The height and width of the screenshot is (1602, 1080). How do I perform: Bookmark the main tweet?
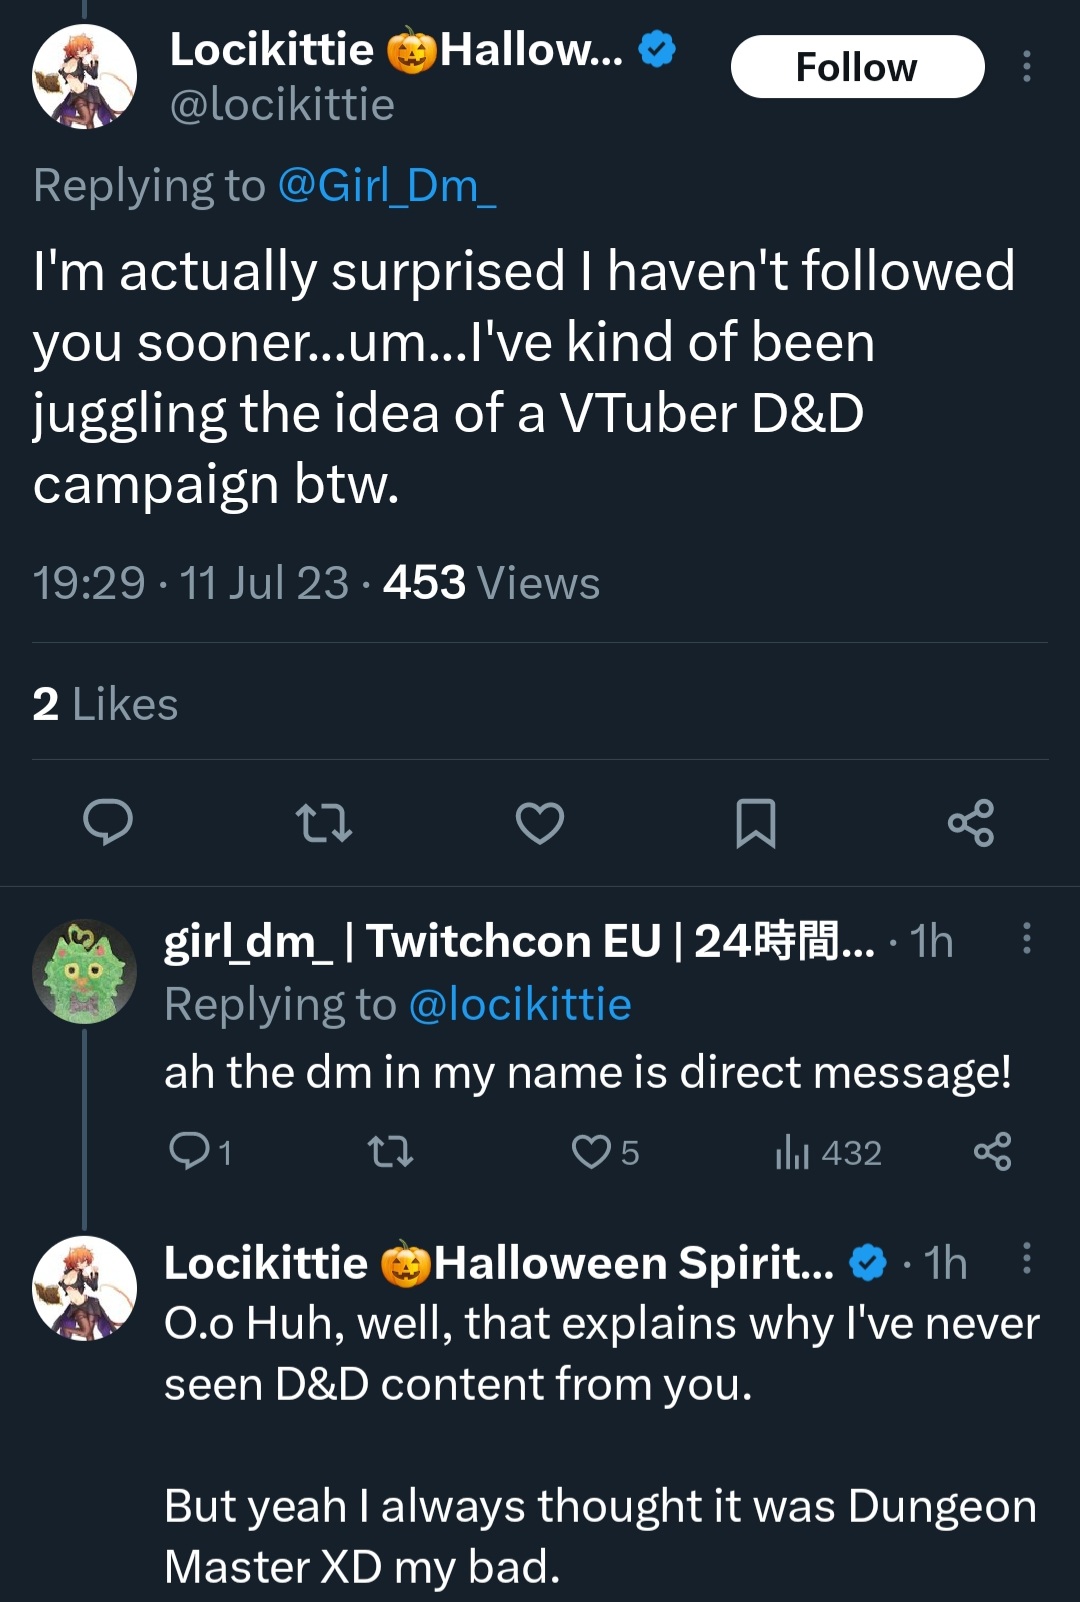755,823
